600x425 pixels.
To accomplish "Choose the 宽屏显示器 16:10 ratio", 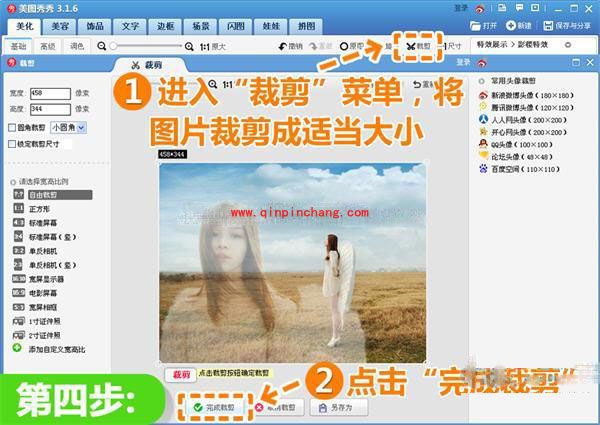I will click(x=39, y=279).
